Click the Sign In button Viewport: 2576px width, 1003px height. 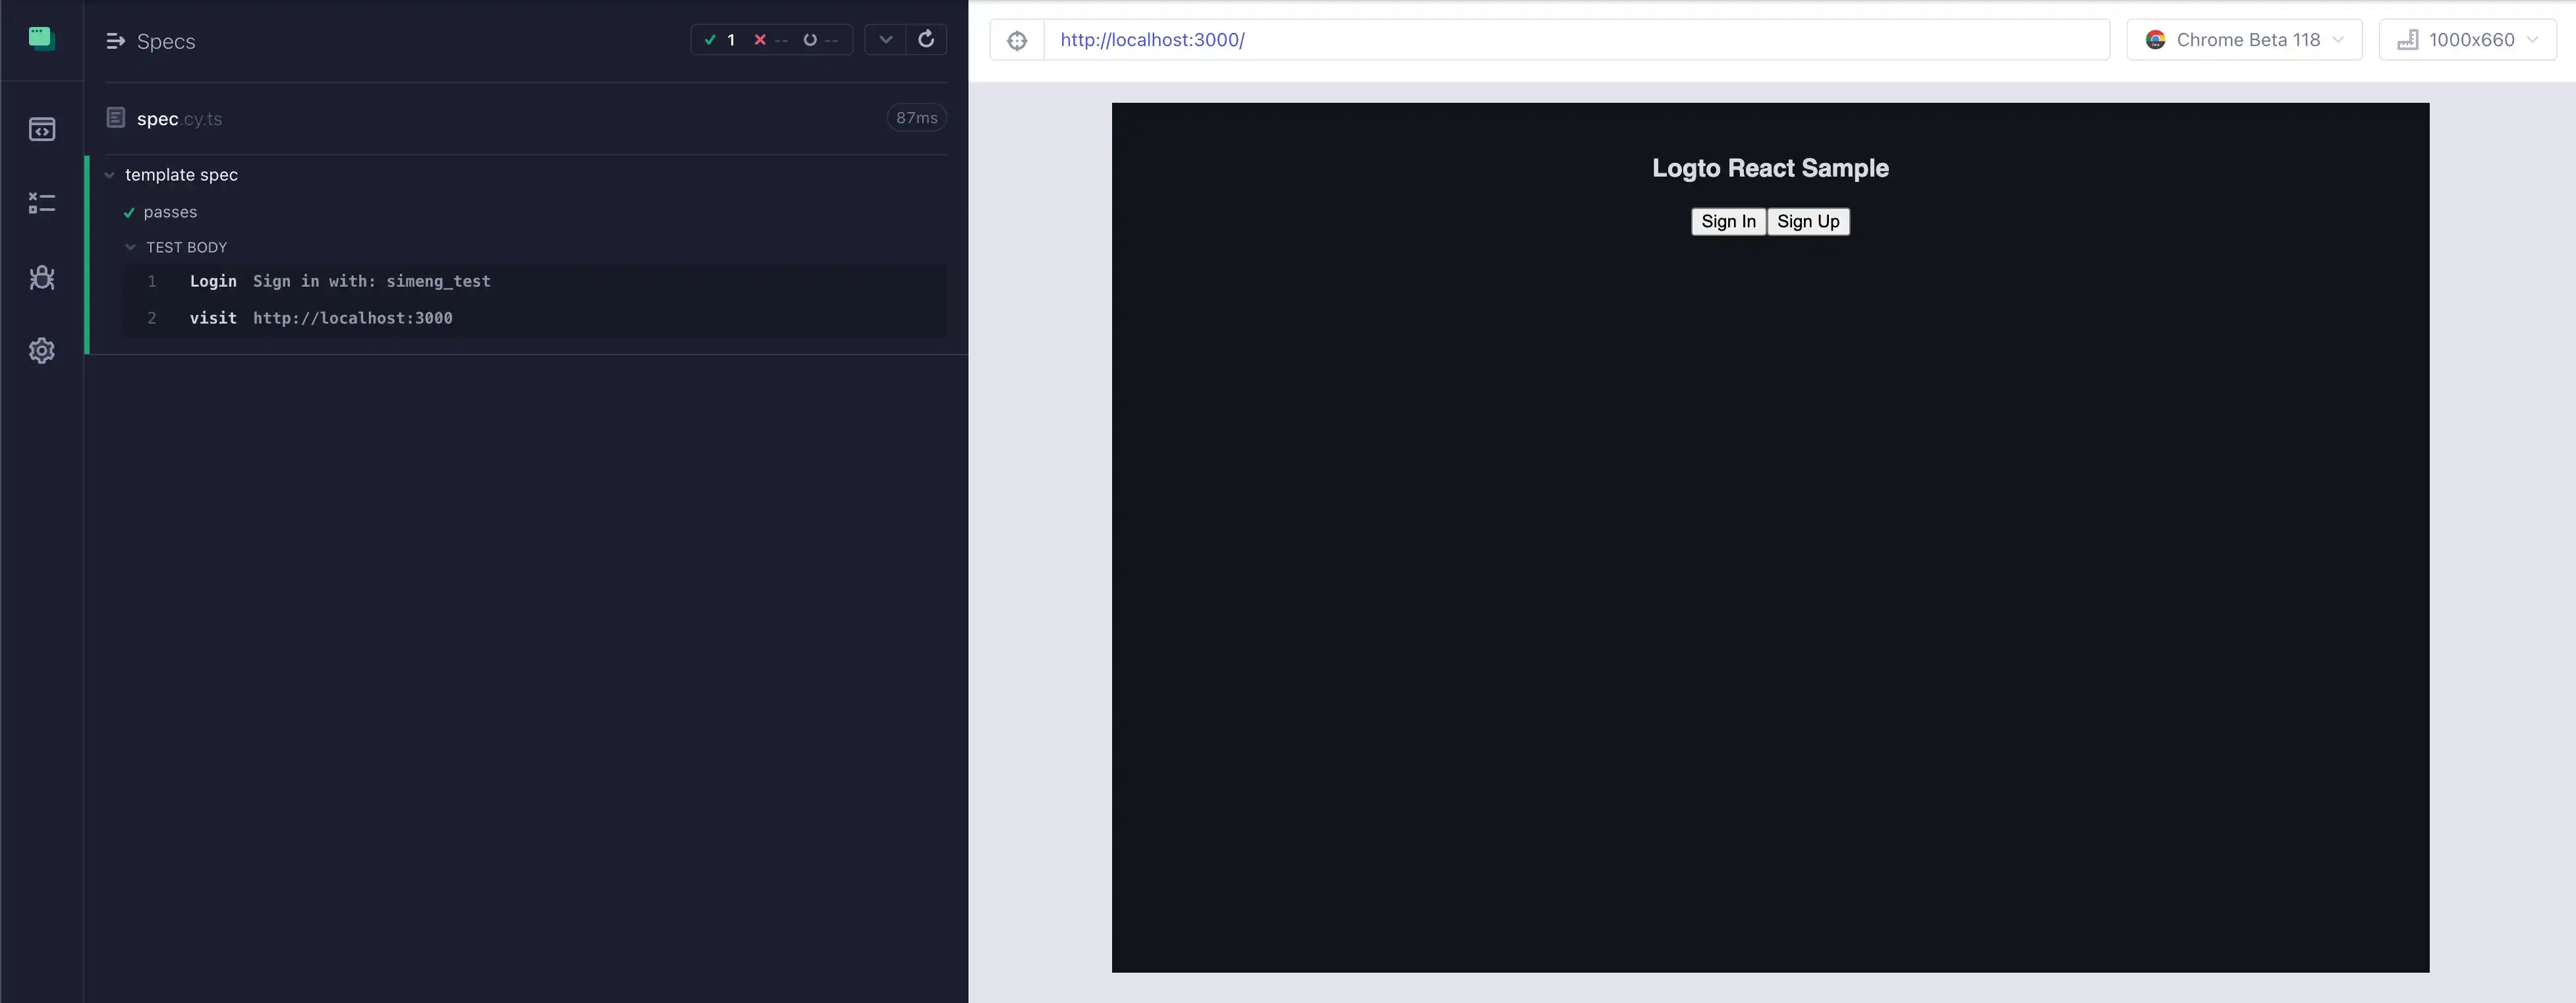point(1728,221)
